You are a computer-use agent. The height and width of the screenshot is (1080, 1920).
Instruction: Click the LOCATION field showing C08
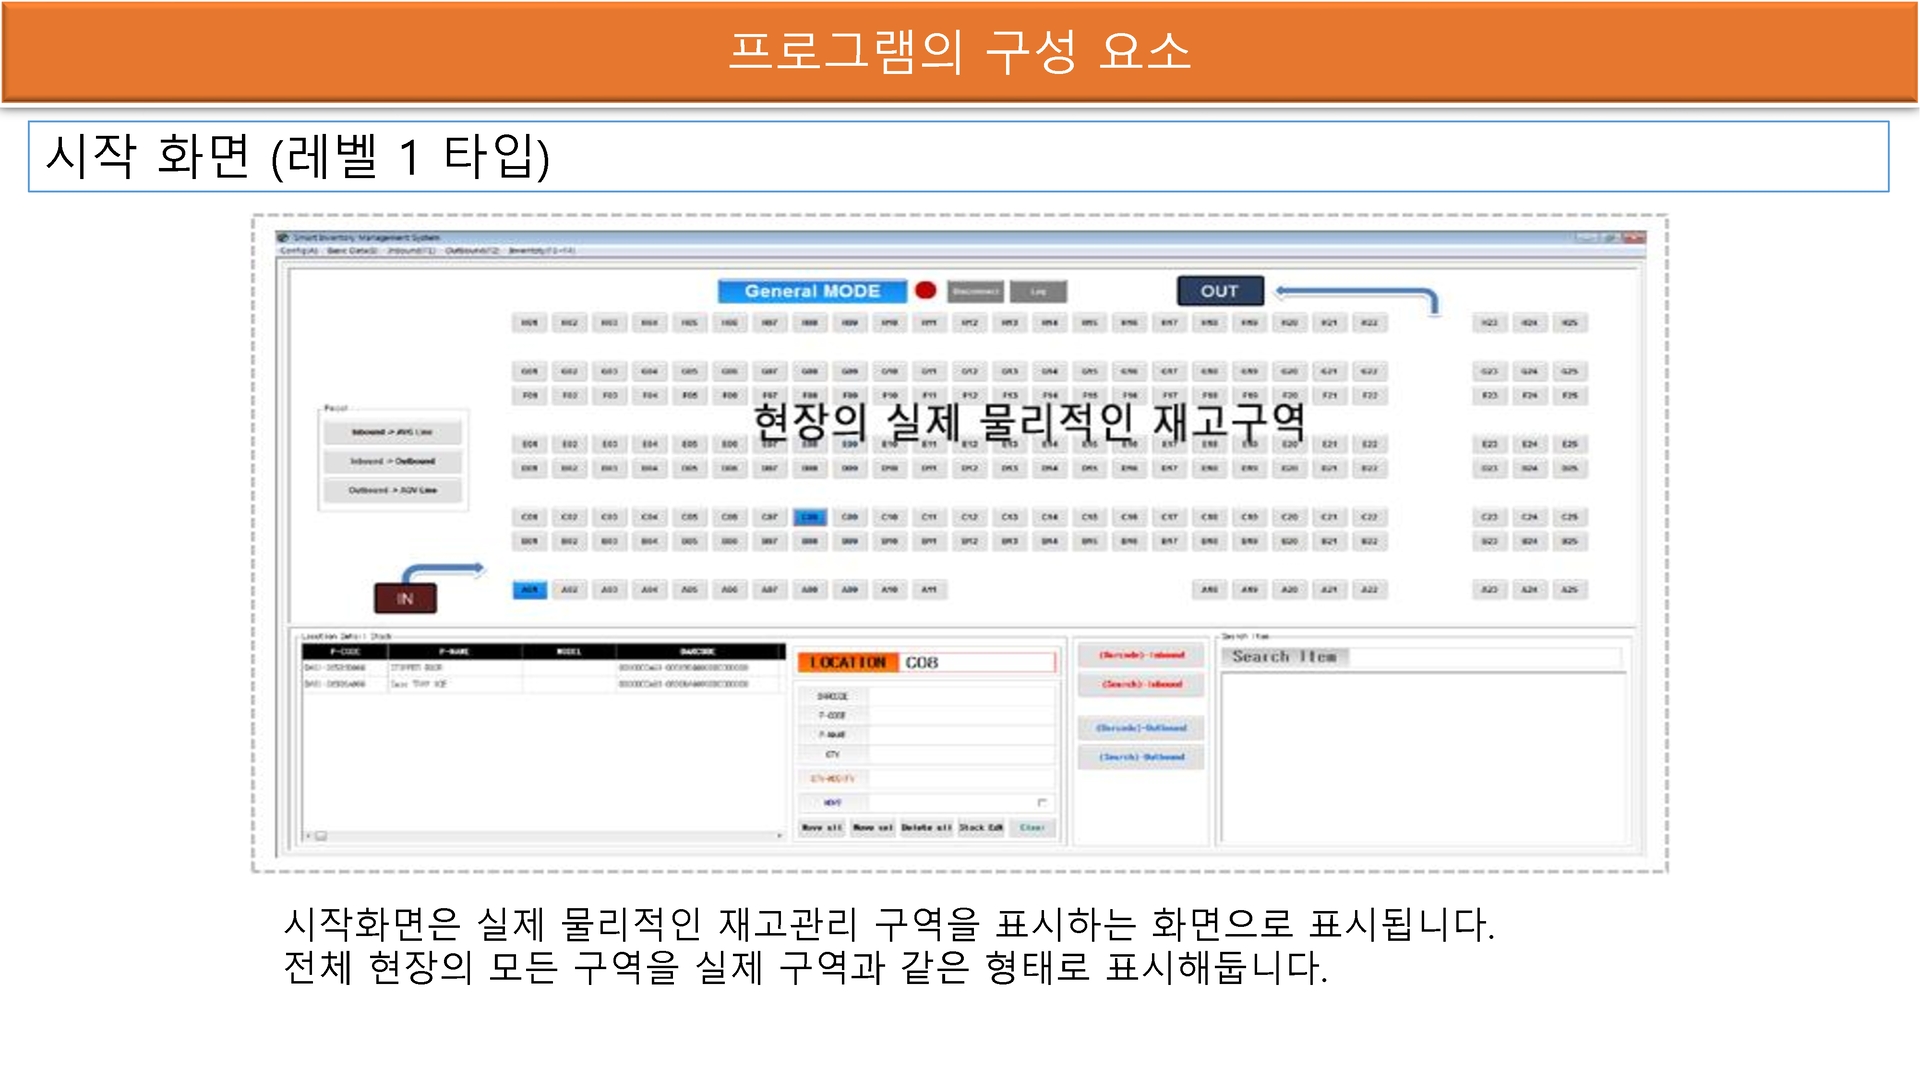978,662
